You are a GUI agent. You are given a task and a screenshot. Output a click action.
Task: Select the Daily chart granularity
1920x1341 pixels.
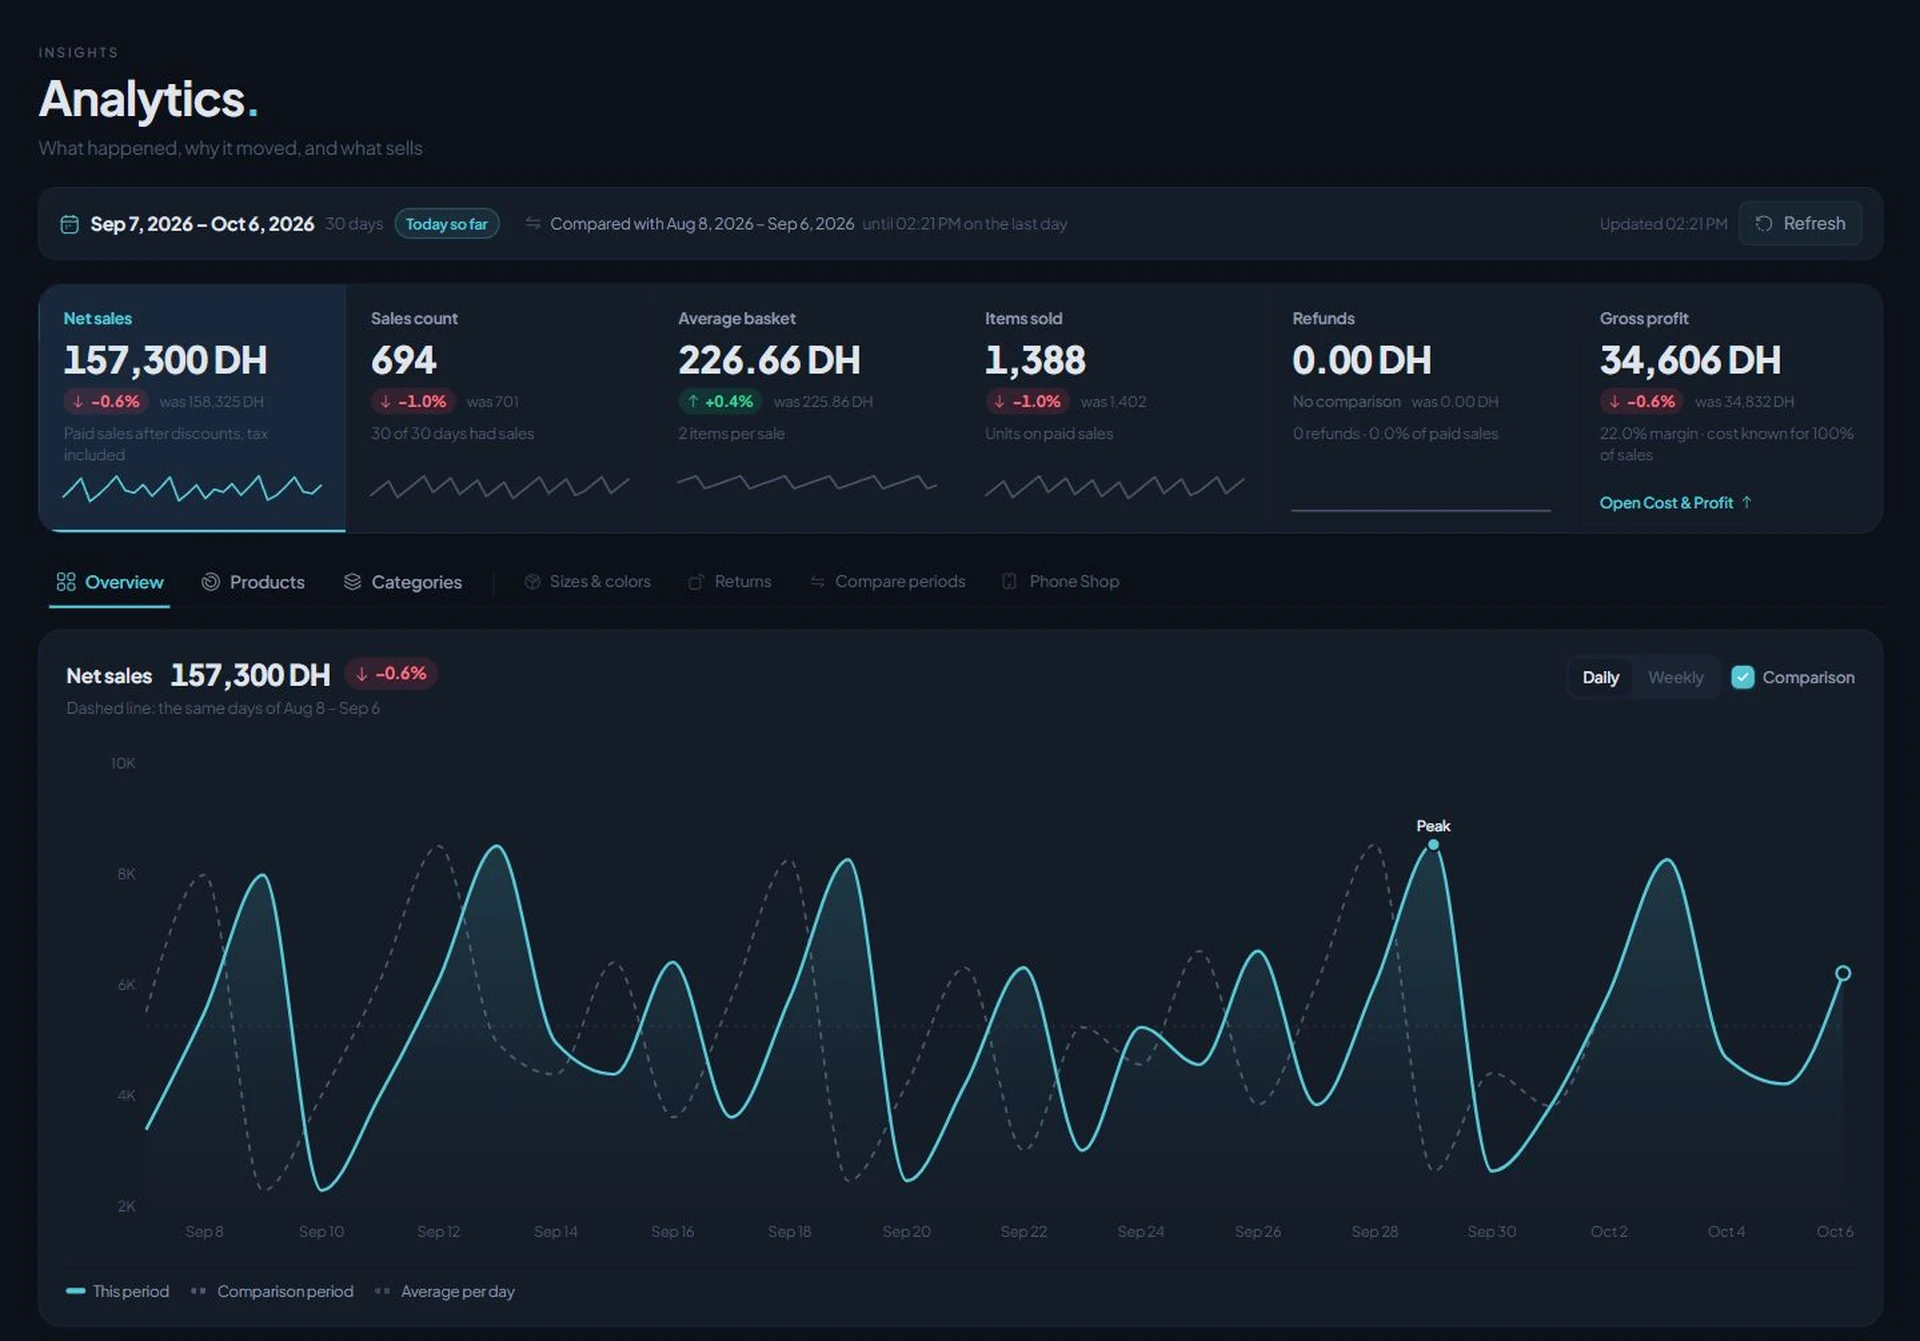(1600, 678)
